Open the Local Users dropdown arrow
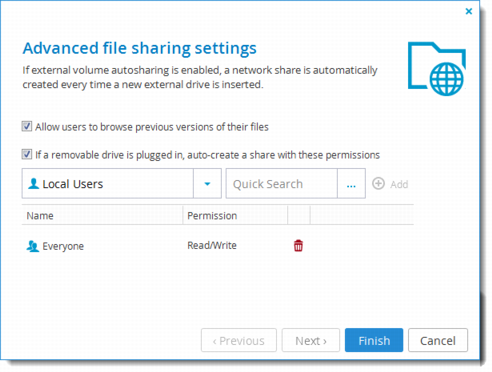The width and height of the screenshot is (492, 372). pos(207,184)
